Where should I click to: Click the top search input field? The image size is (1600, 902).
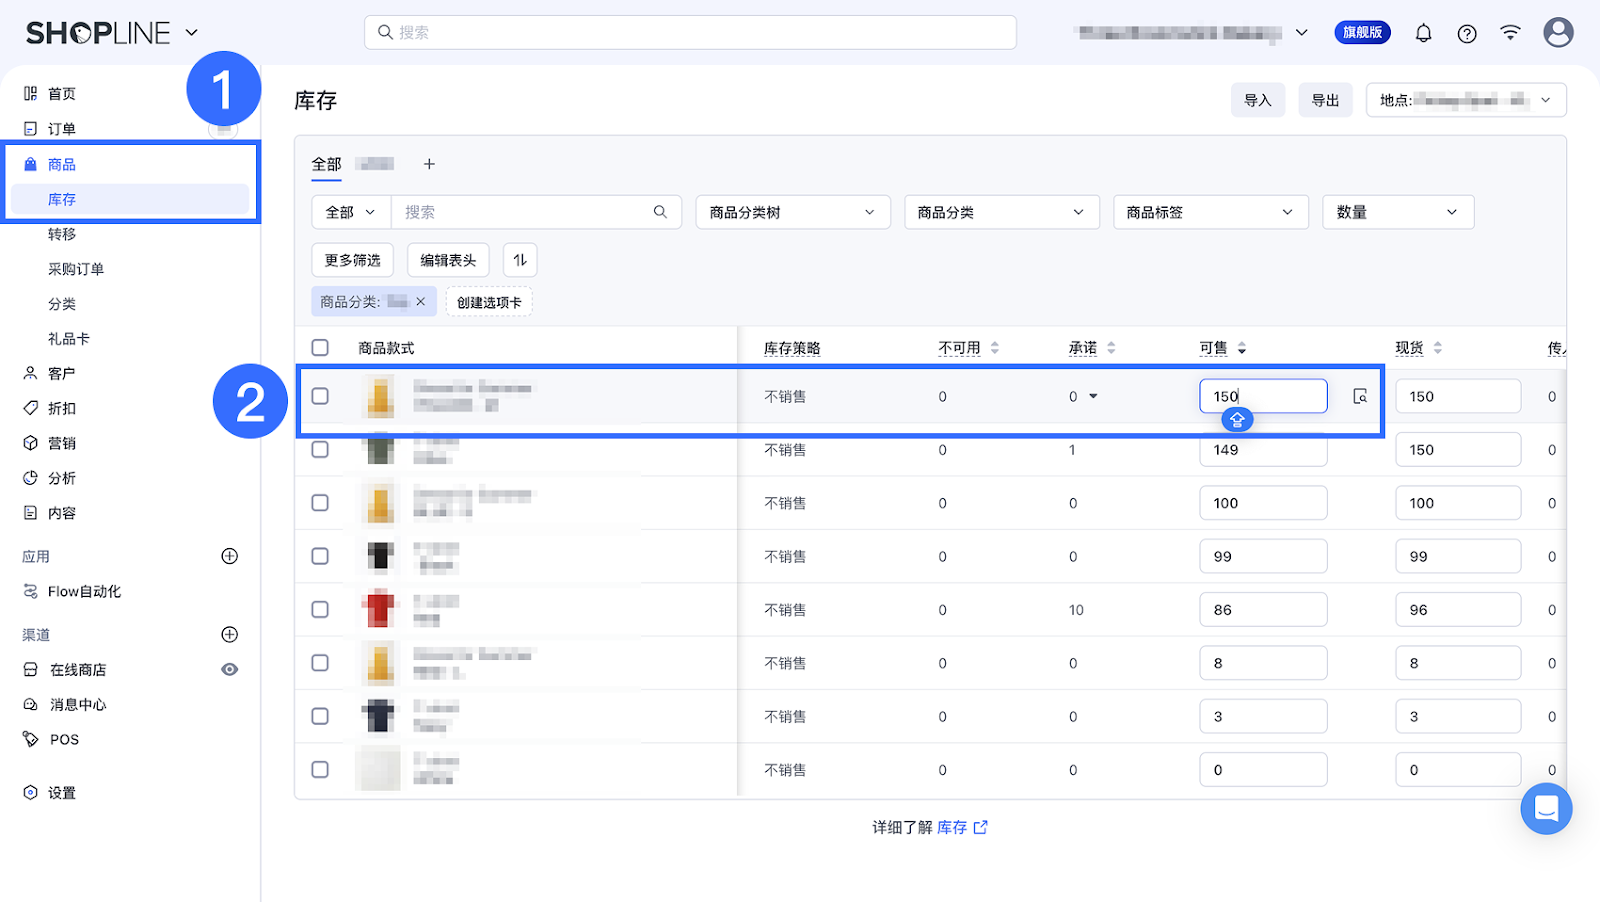pyautogui.click(x=690, y=32)
